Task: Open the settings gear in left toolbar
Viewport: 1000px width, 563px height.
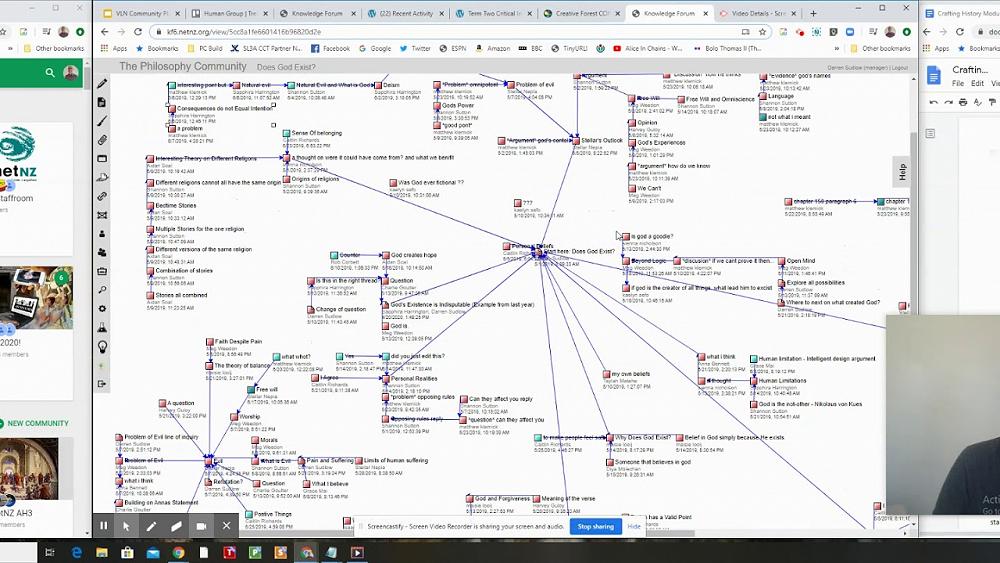Action: 102,308
